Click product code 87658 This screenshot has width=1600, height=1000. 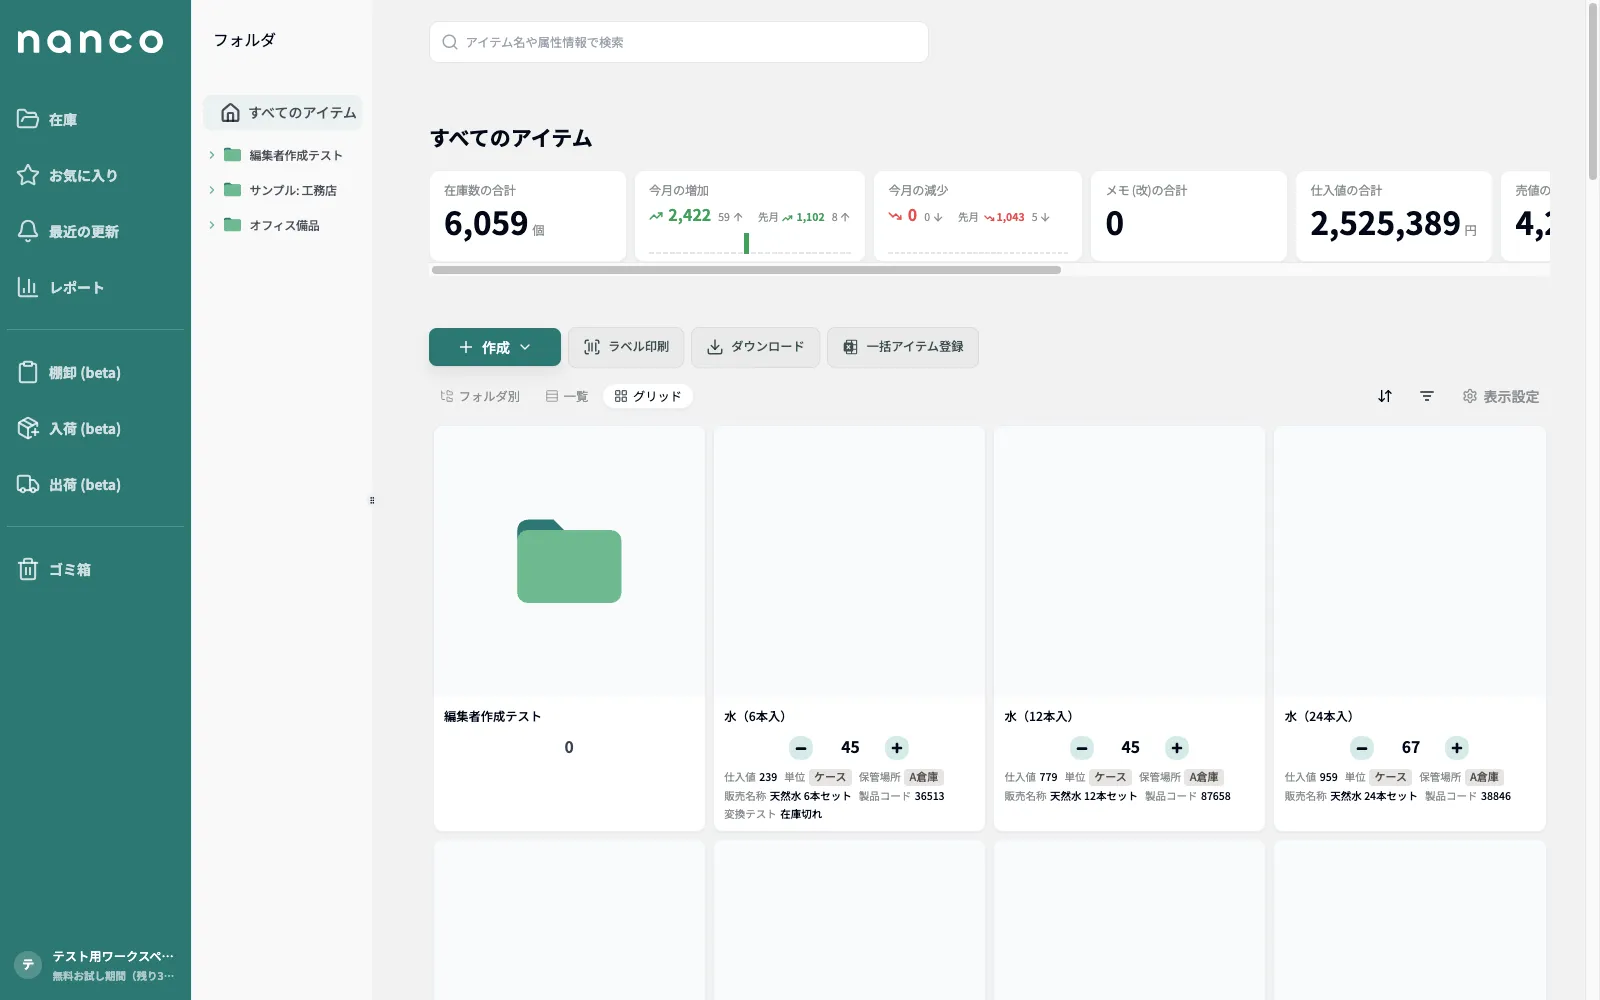pyautogui.click(x=1216, y=796)
